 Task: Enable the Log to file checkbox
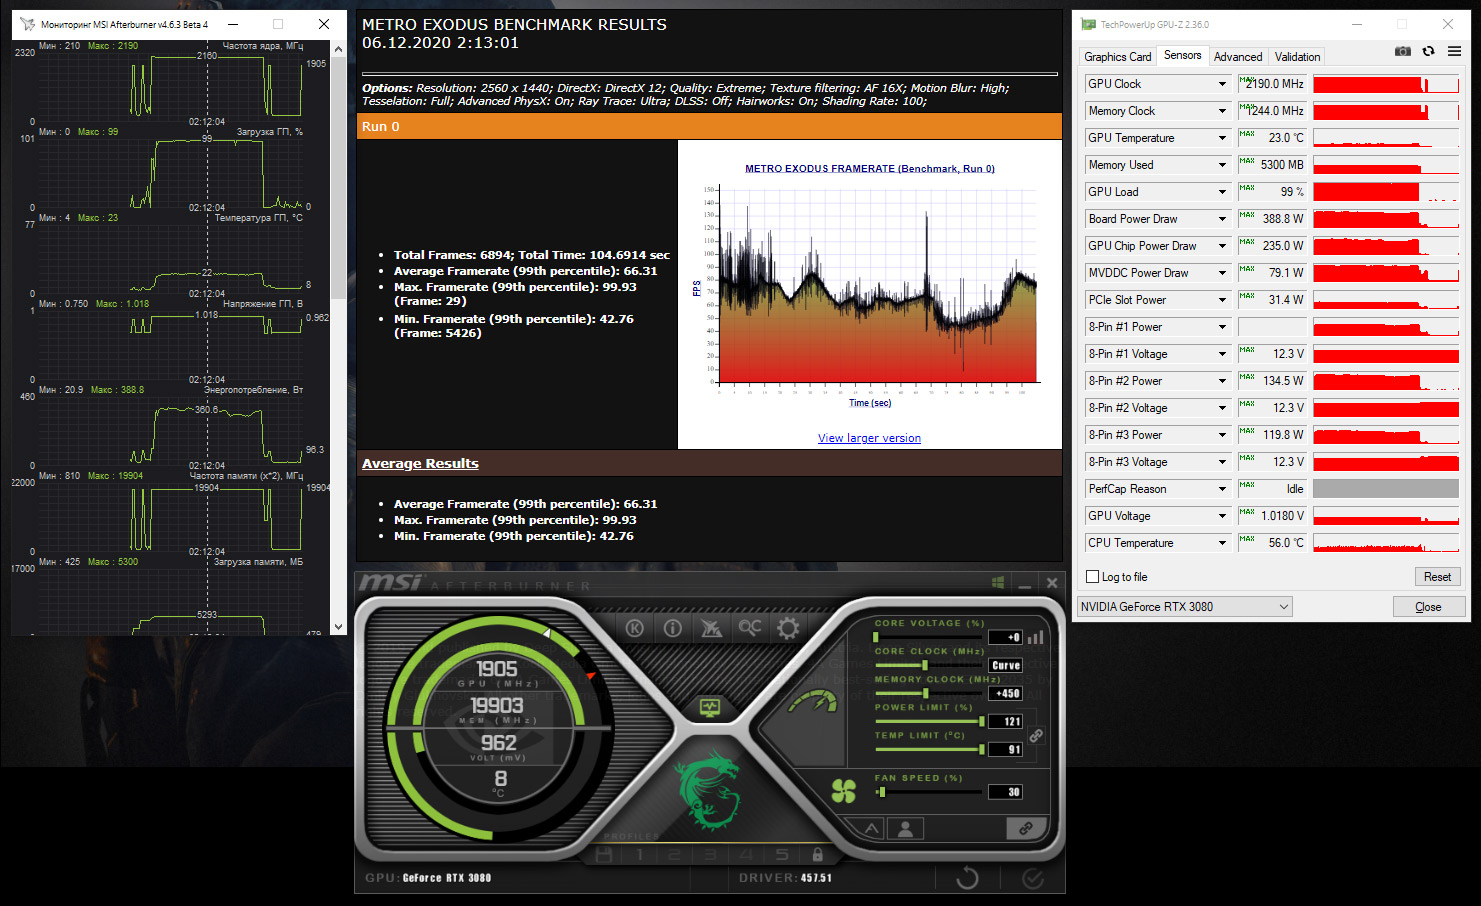point(1093,577)
